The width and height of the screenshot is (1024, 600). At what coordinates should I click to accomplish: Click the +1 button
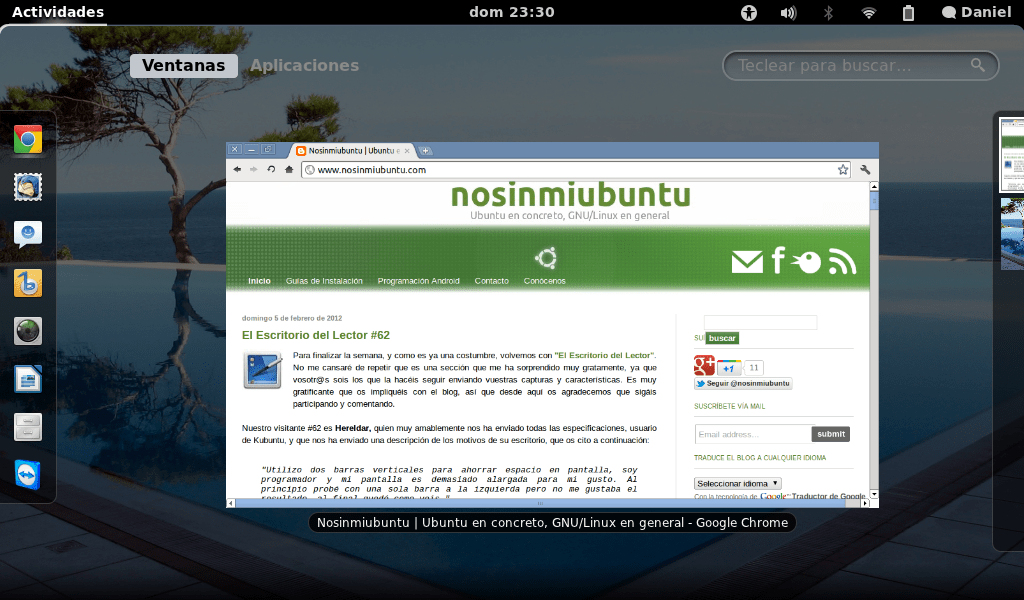pos(729,368)
